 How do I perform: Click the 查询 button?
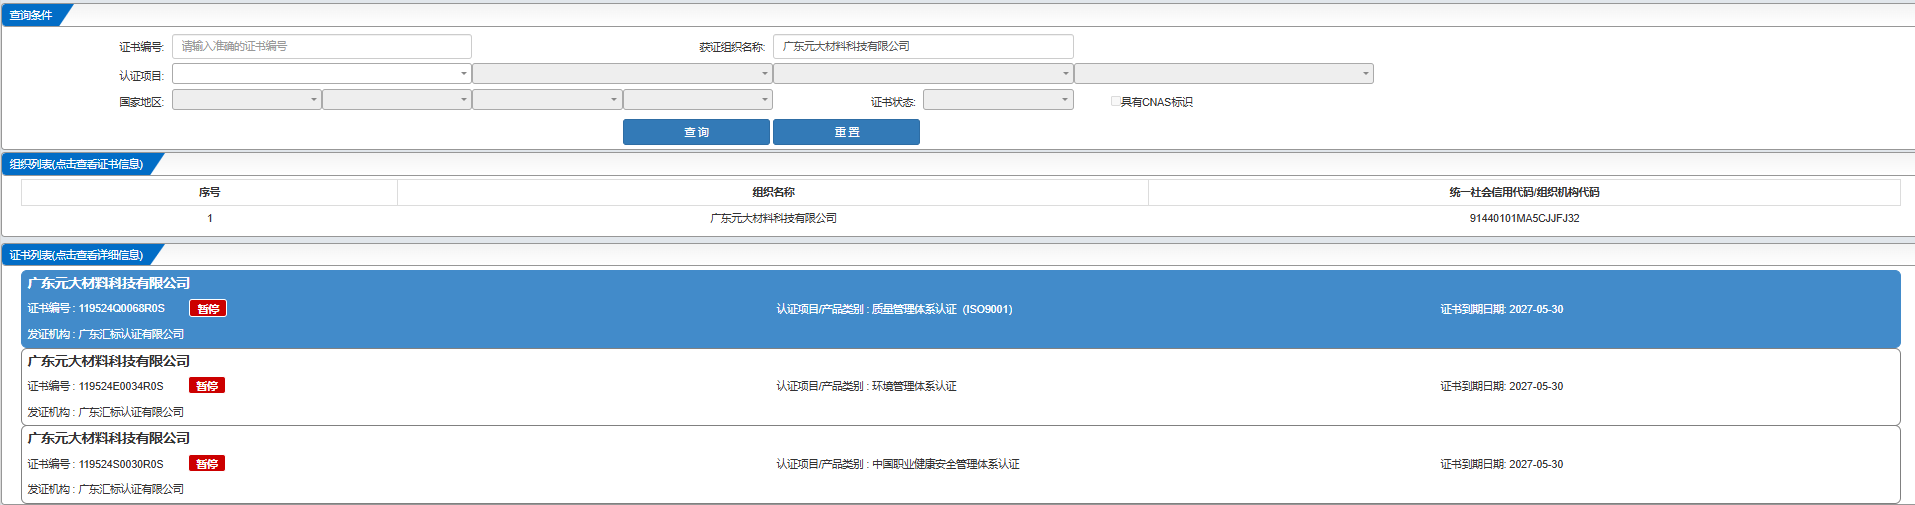696,132
